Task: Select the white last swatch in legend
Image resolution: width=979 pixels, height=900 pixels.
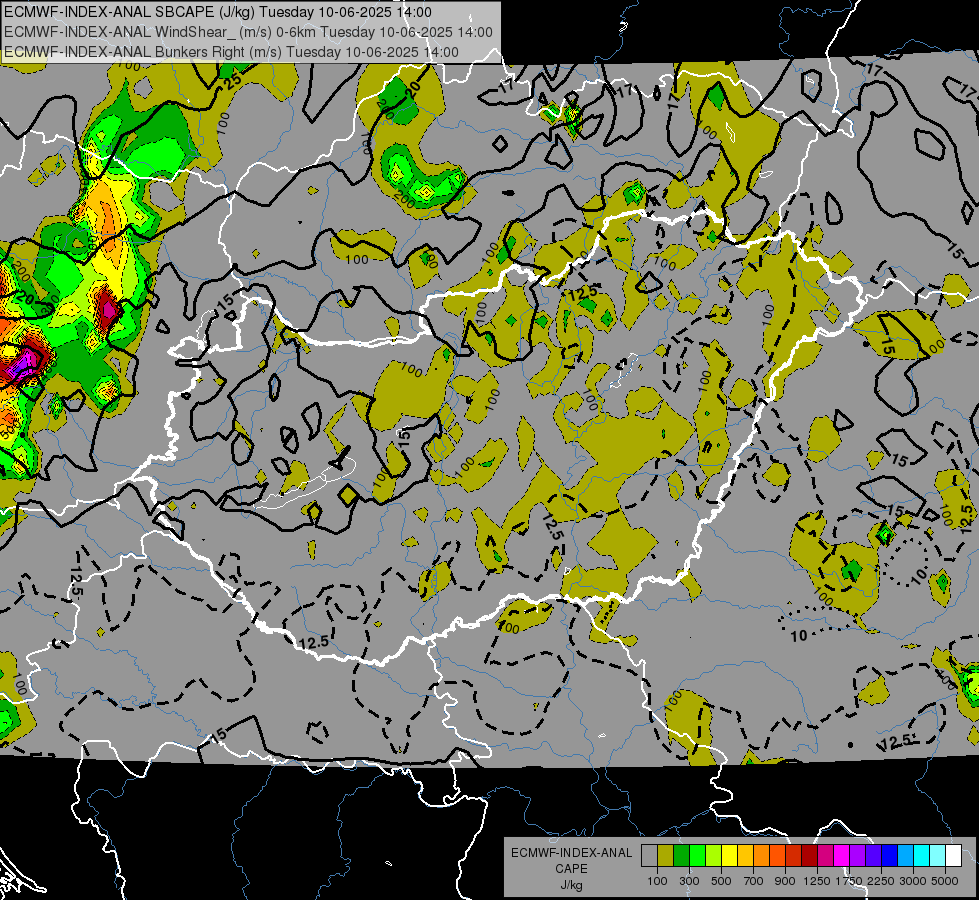Action: [954, 855]
